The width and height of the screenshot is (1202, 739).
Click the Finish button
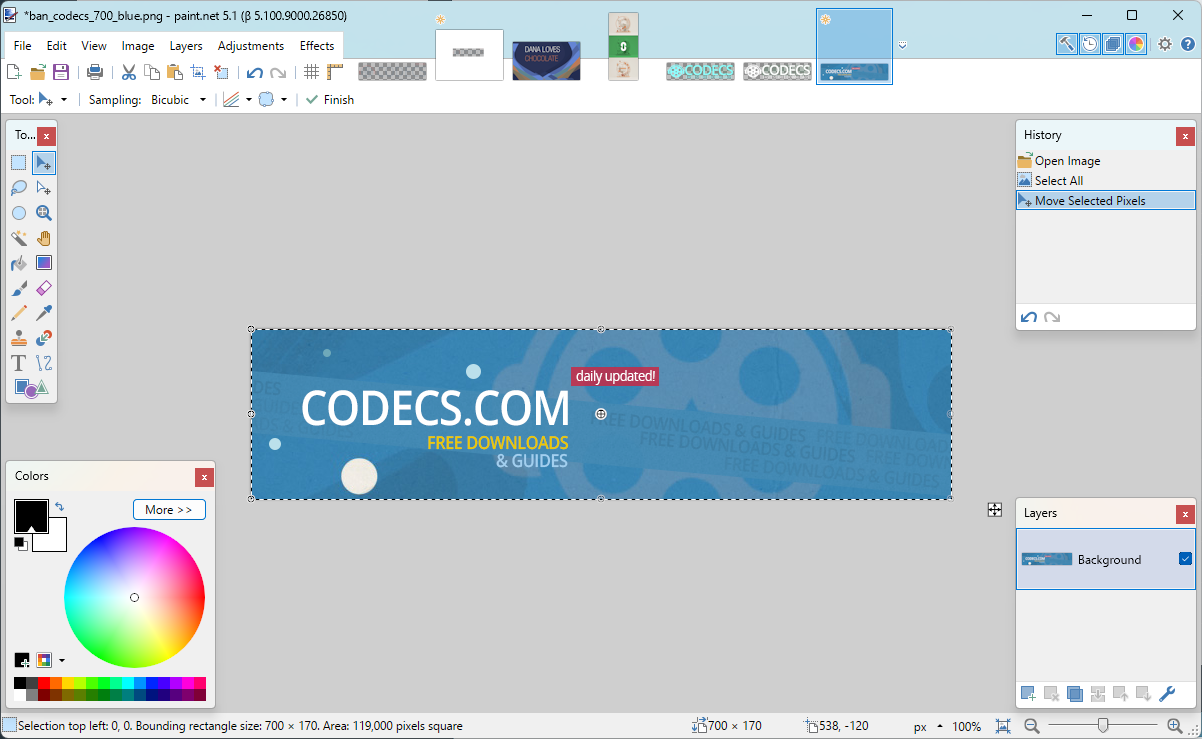click(330, 100)
